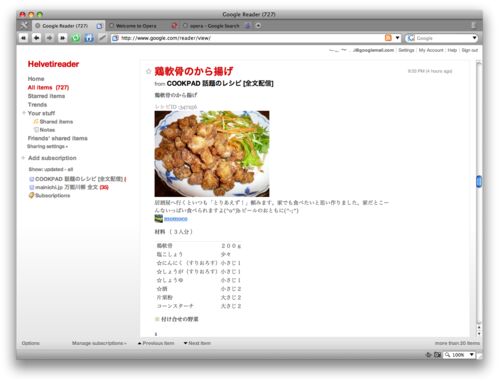
Task: Expand the Add subscription section
Action: point(23,158)
